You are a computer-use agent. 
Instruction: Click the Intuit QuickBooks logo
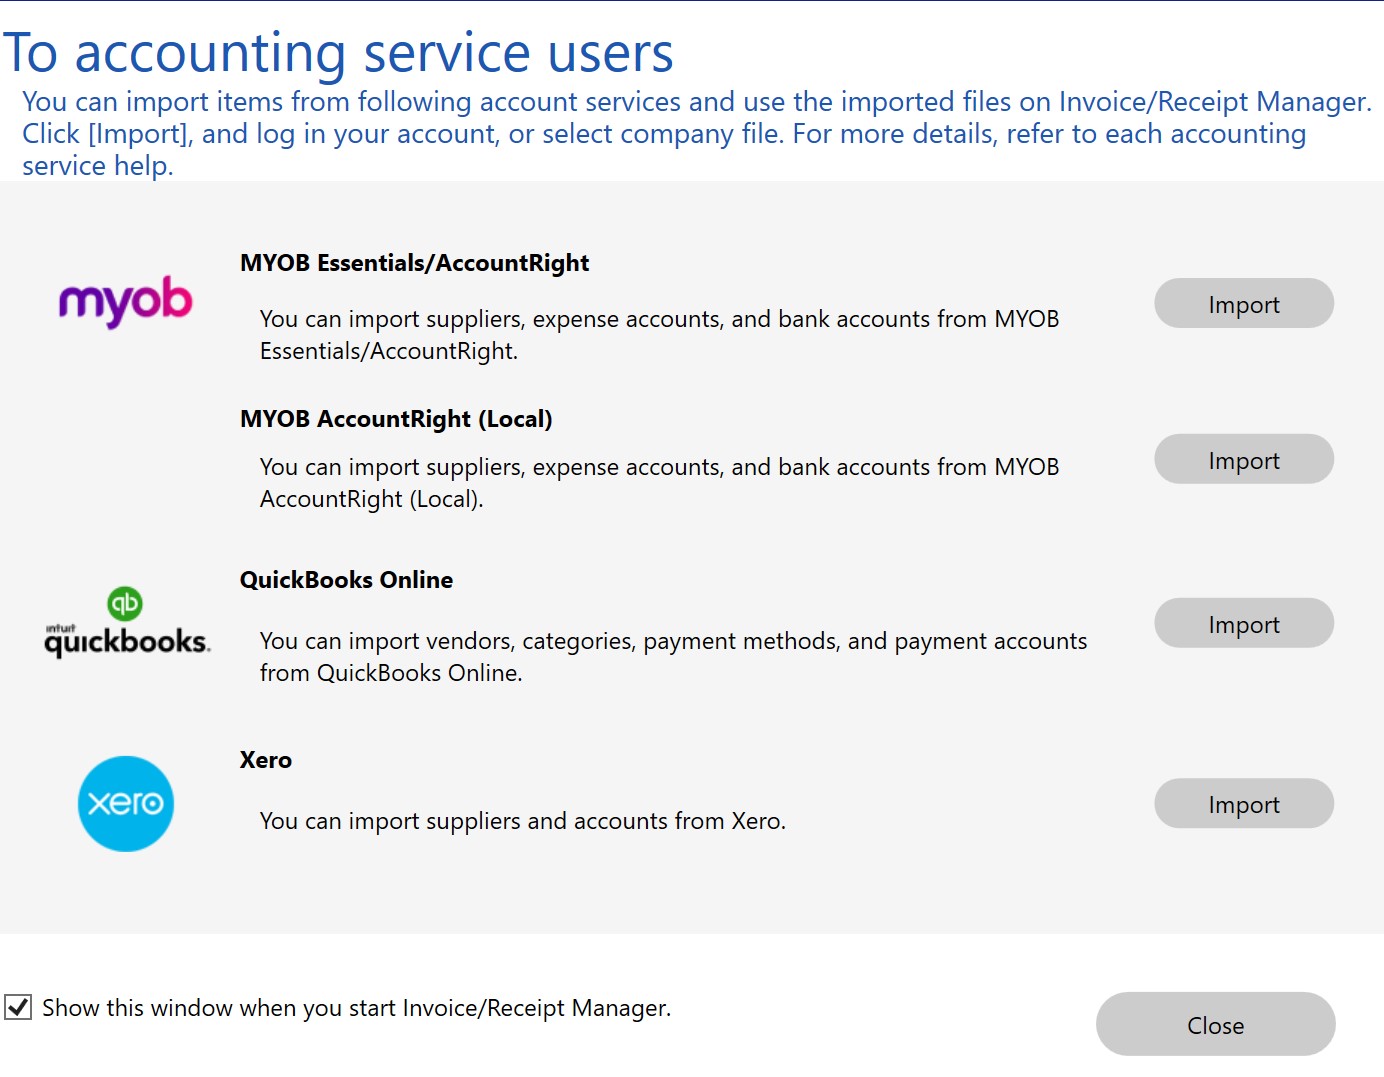pos(126,624)
